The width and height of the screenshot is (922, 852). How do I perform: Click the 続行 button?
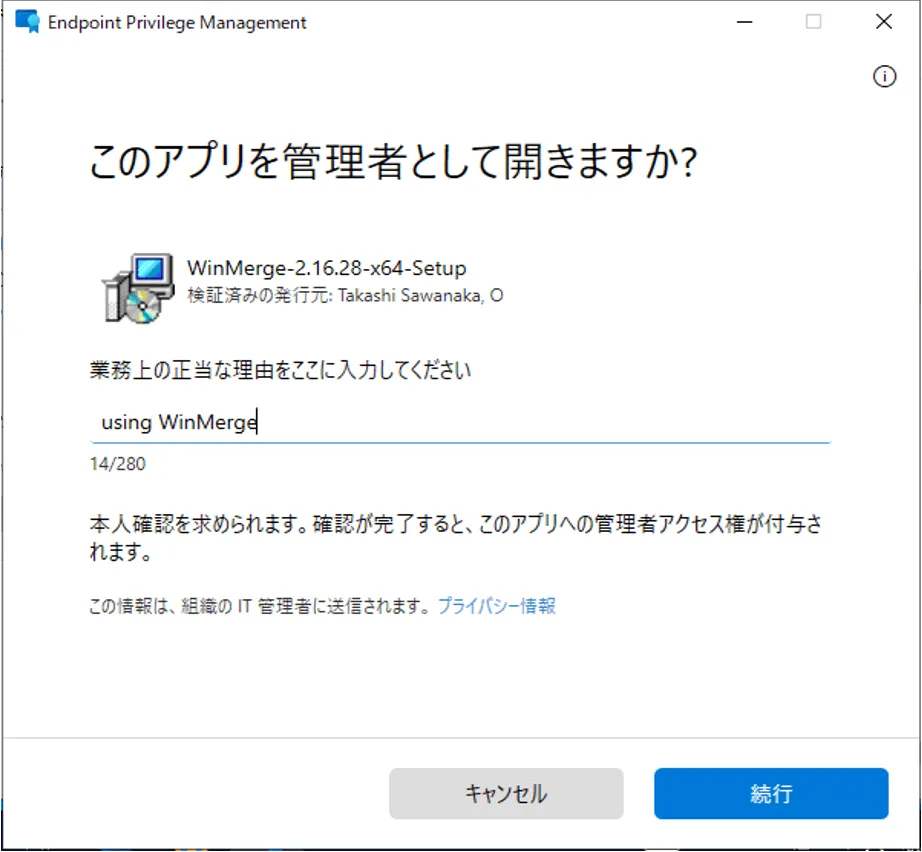771,793
